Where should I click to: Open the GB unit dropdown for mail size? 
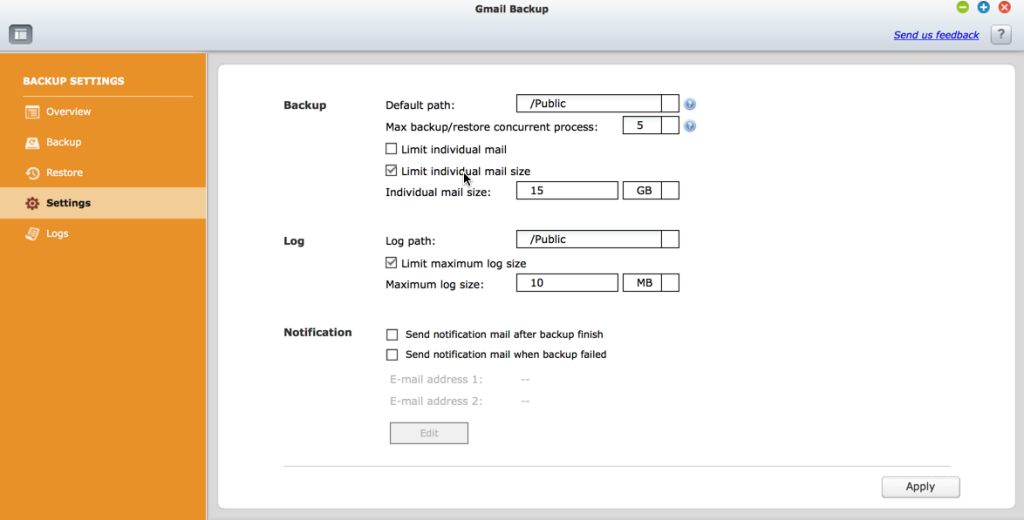[670, 190]
